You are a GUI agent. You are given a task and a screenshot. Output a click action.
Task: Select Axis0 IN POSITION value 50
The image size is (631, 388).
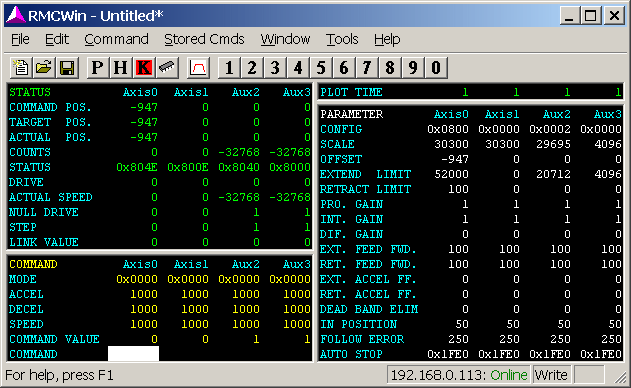[x=462, y=324]
